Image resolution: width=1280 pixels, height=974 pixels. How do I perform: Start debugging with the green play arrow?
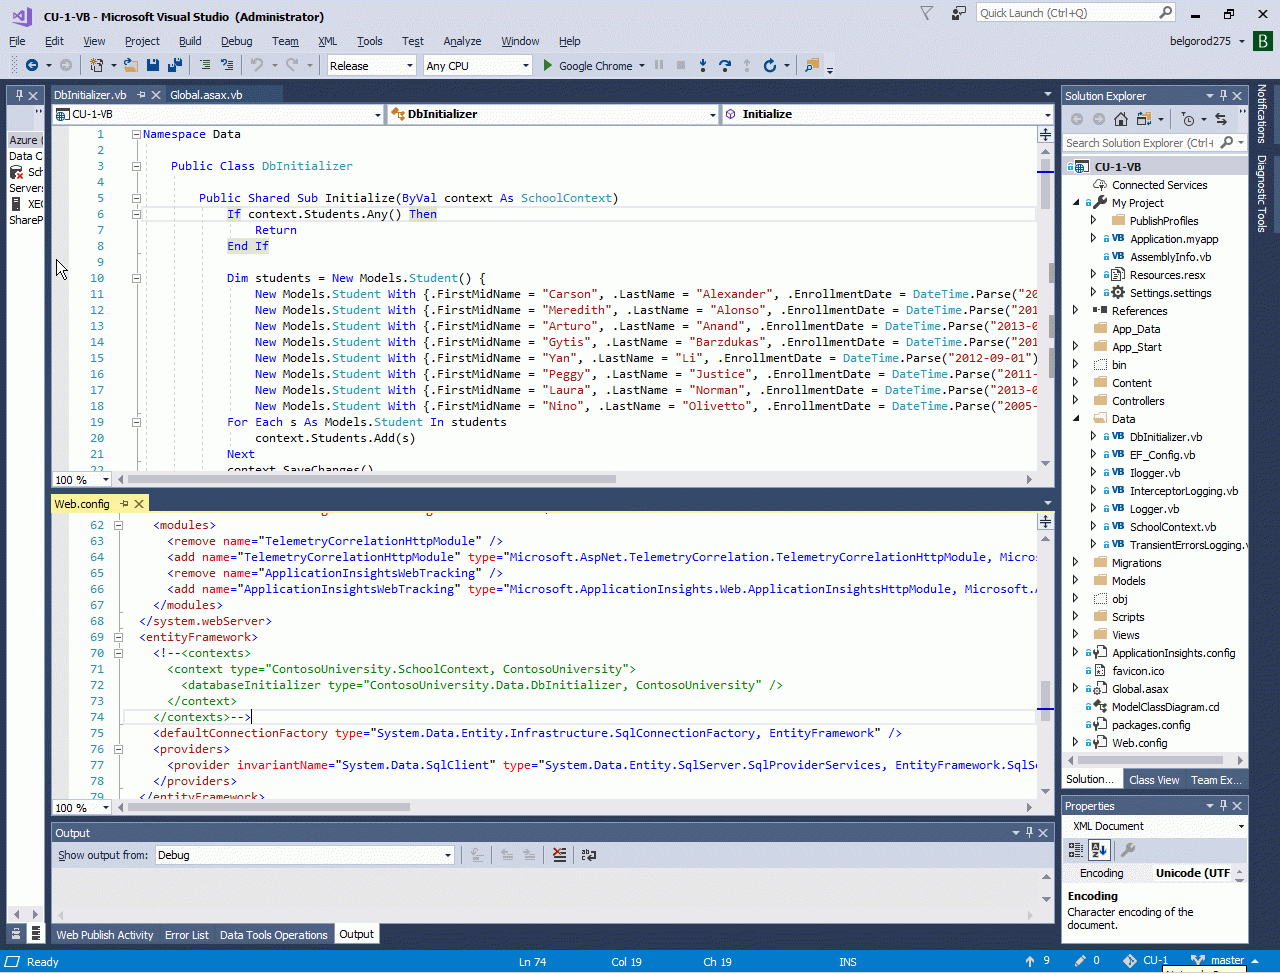(x=547, y=65)
